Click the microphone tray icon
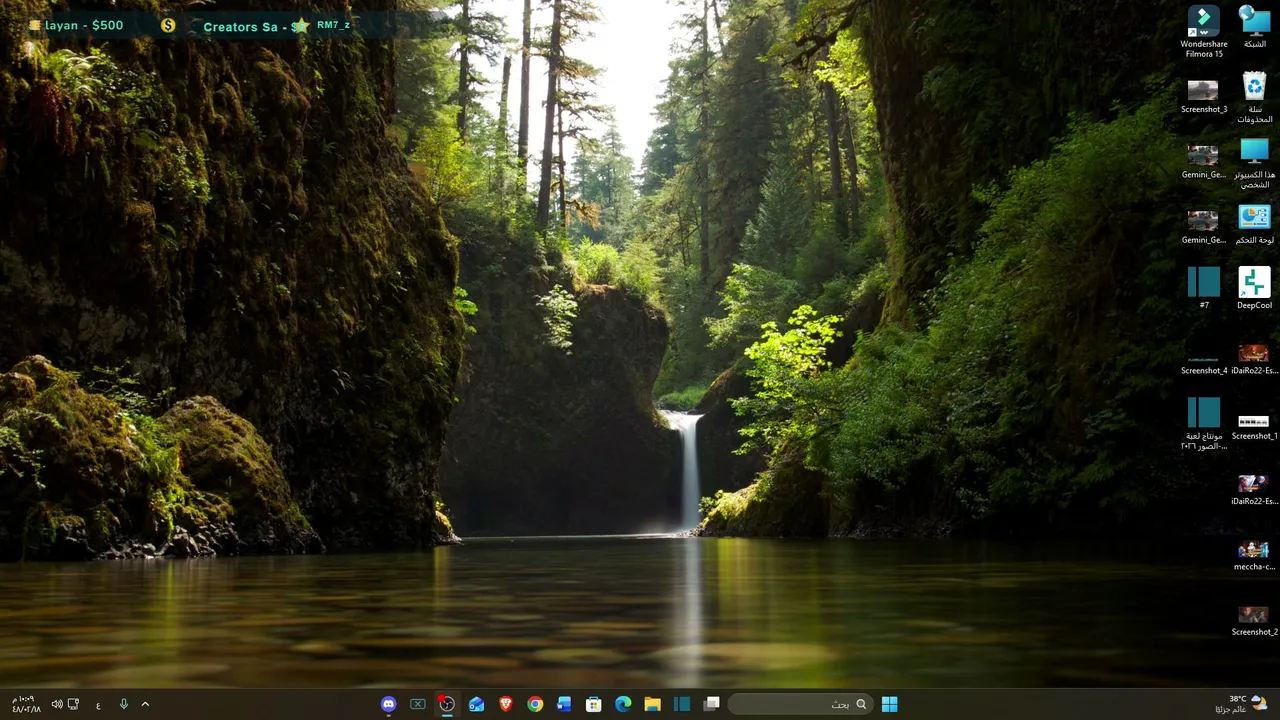The width and height of the screenshot is (1280, 720). pos(124,704)
